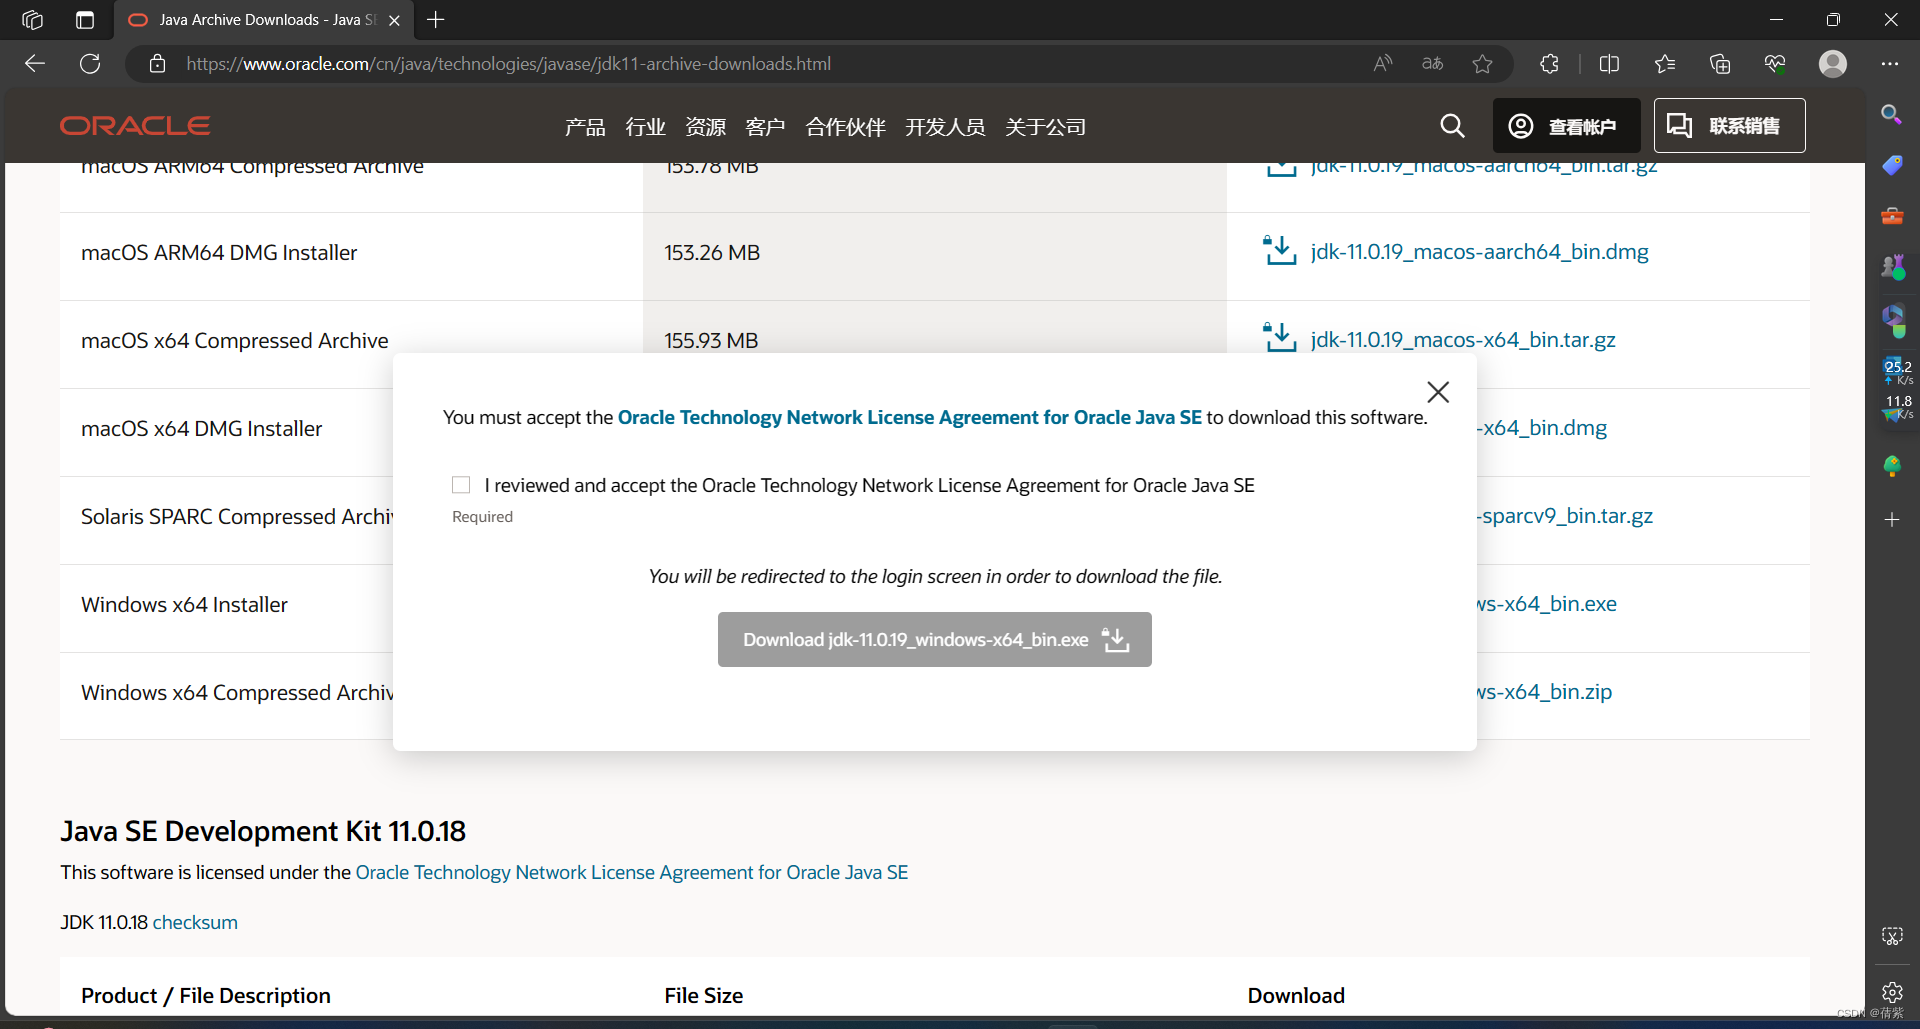
Task: Click the 联系销售 contact sales button
Action: point(1729,126)
